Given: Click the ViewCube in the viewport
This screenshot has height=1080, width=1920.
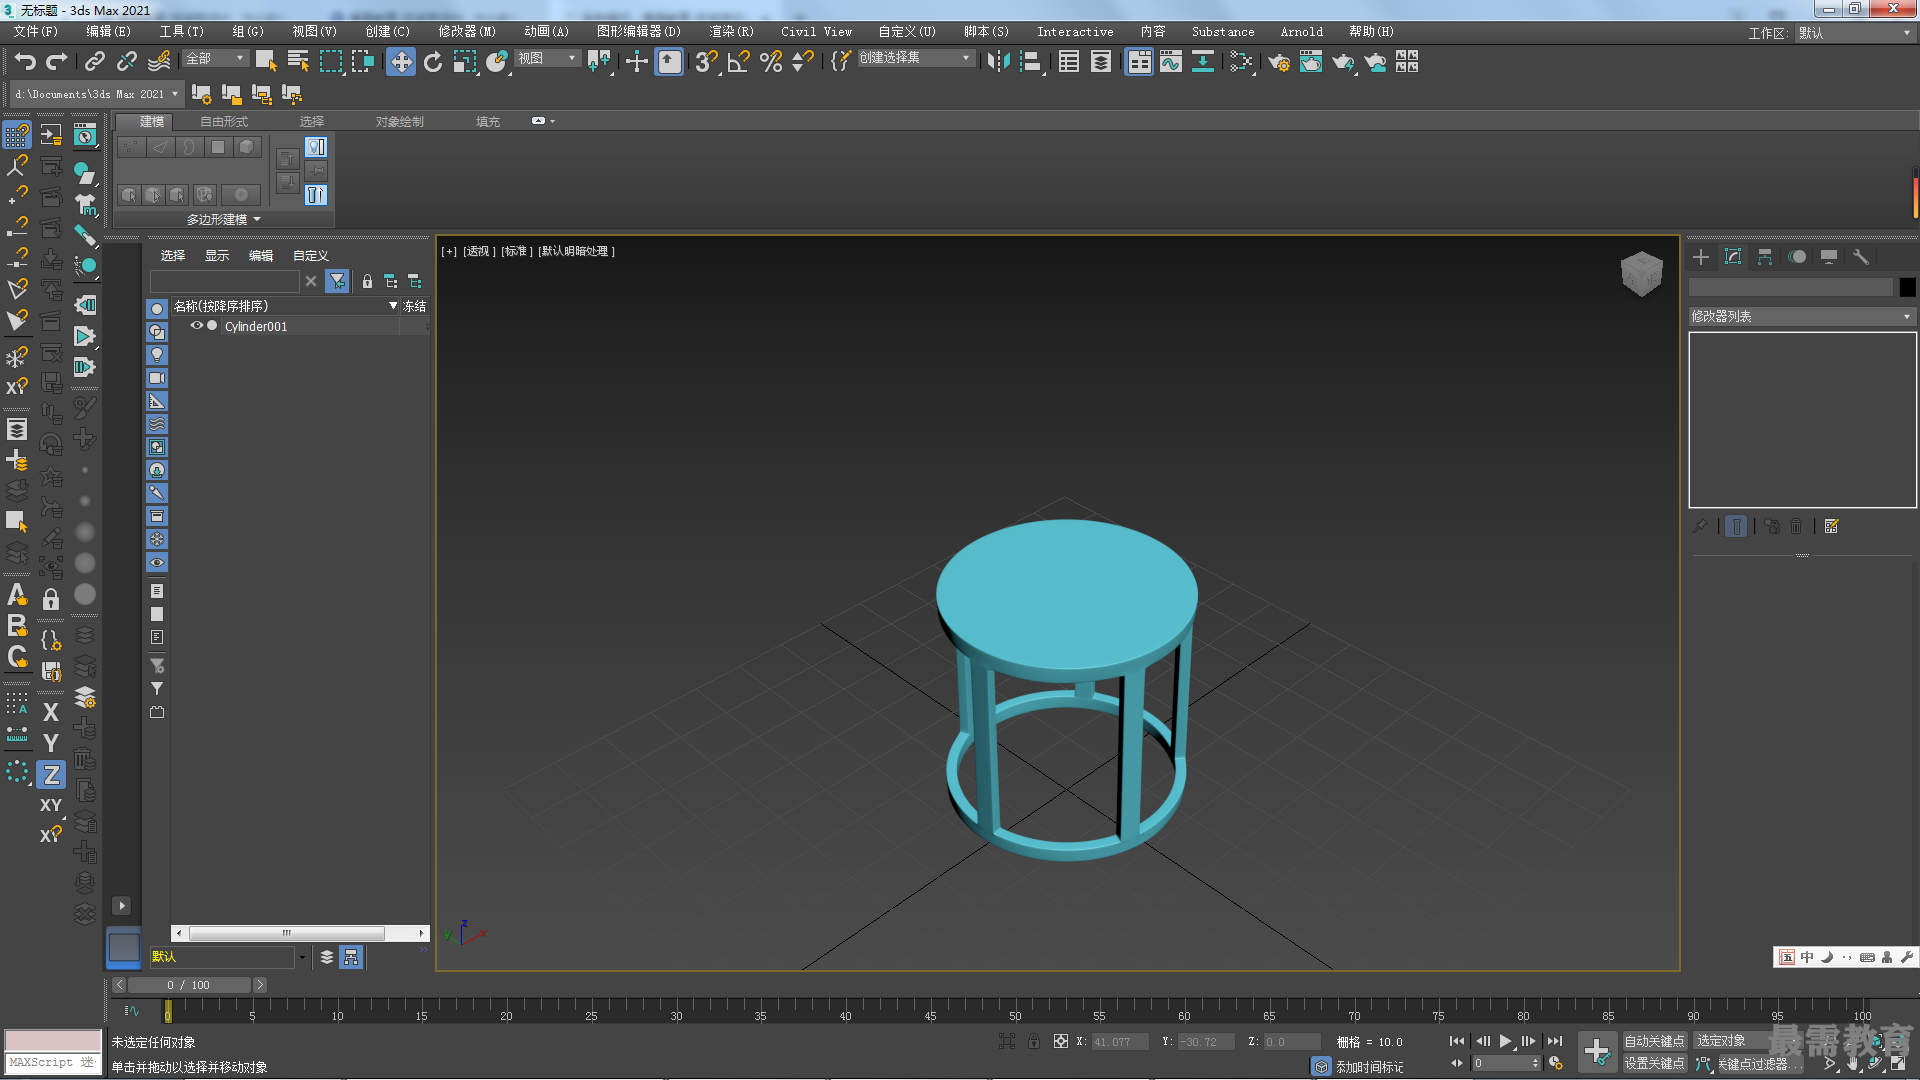Looking at the screenshot, I should 1641,273.
